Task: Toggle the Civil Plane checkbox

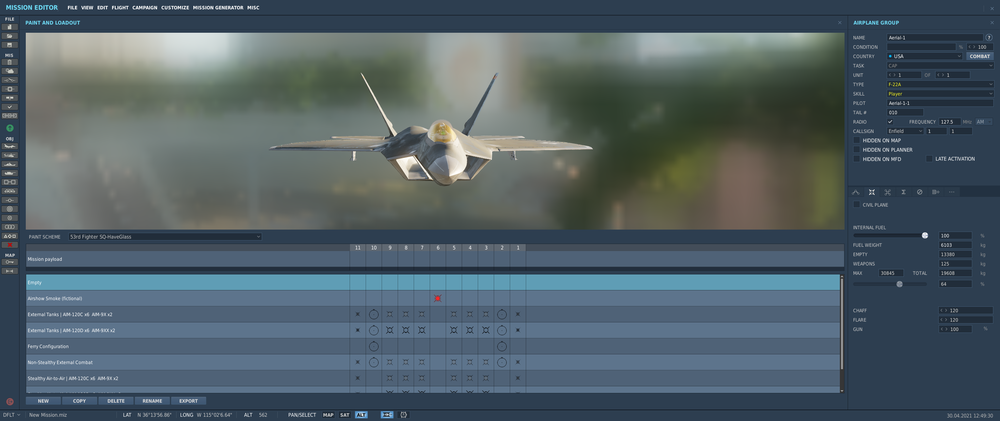Action: (x=857, y=205)
